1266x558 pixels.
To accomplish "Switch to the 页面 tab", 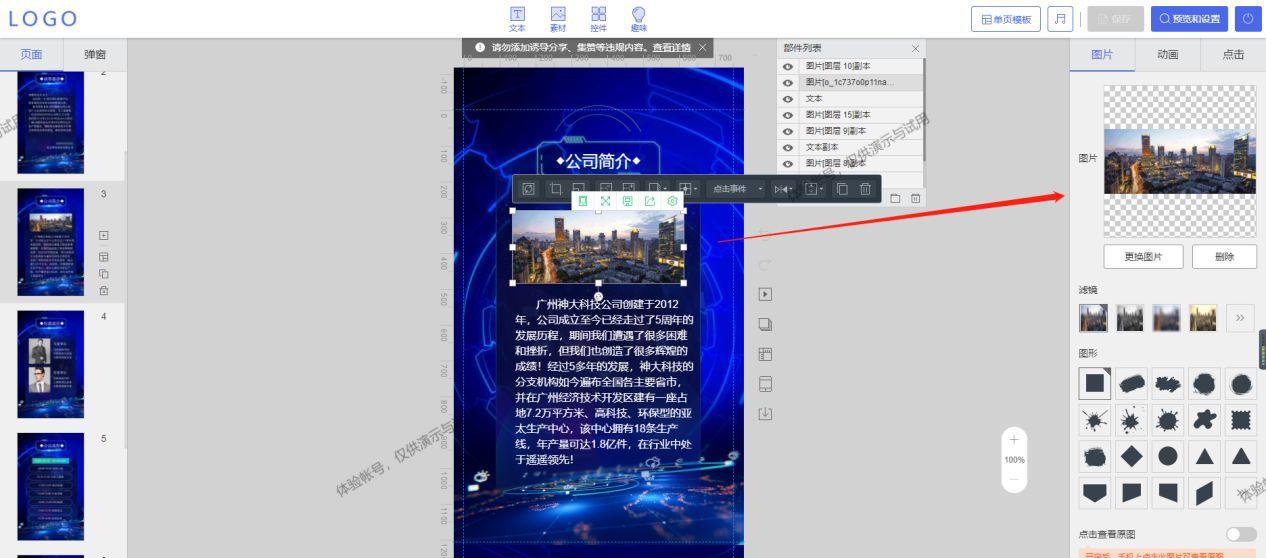I will click(x=31, y=54).
